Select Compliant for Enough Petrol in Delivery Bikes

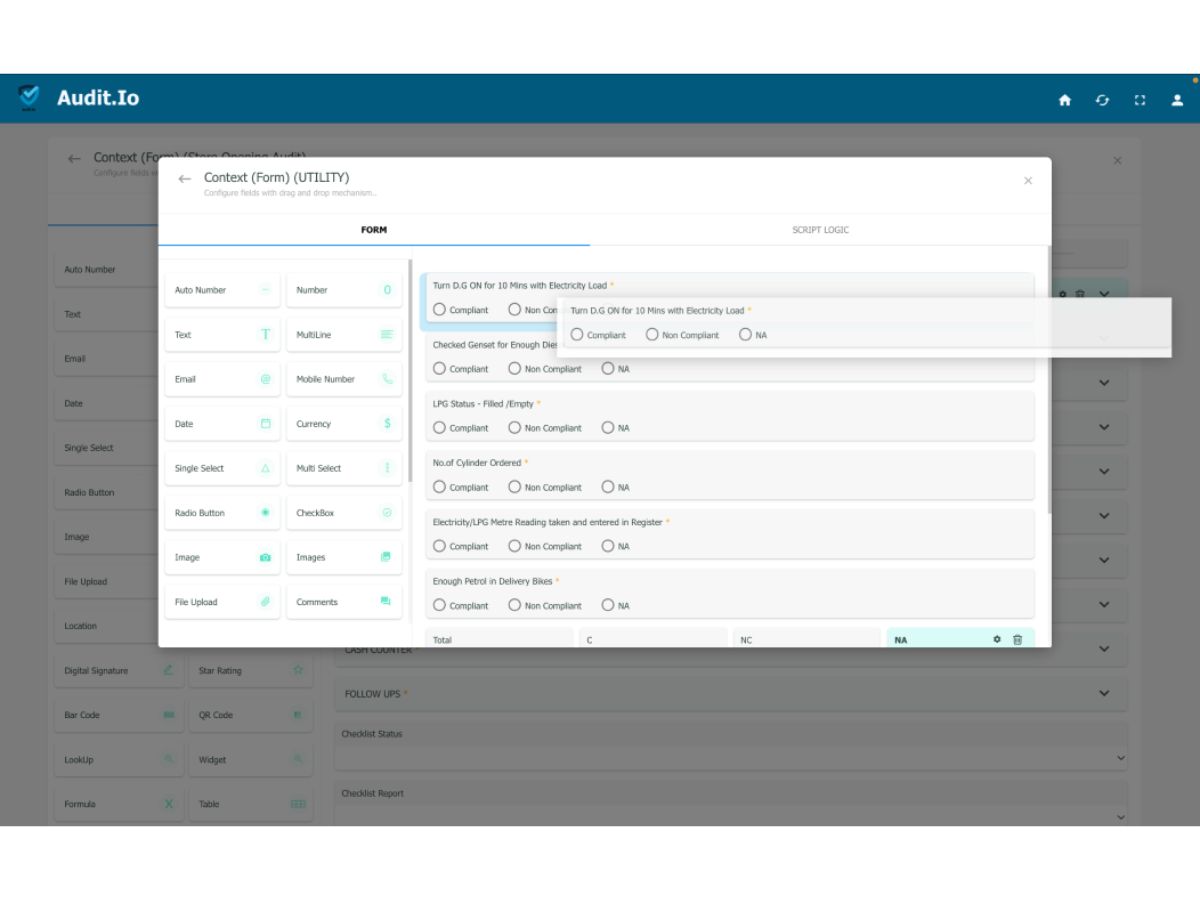[x=439, y=605]
